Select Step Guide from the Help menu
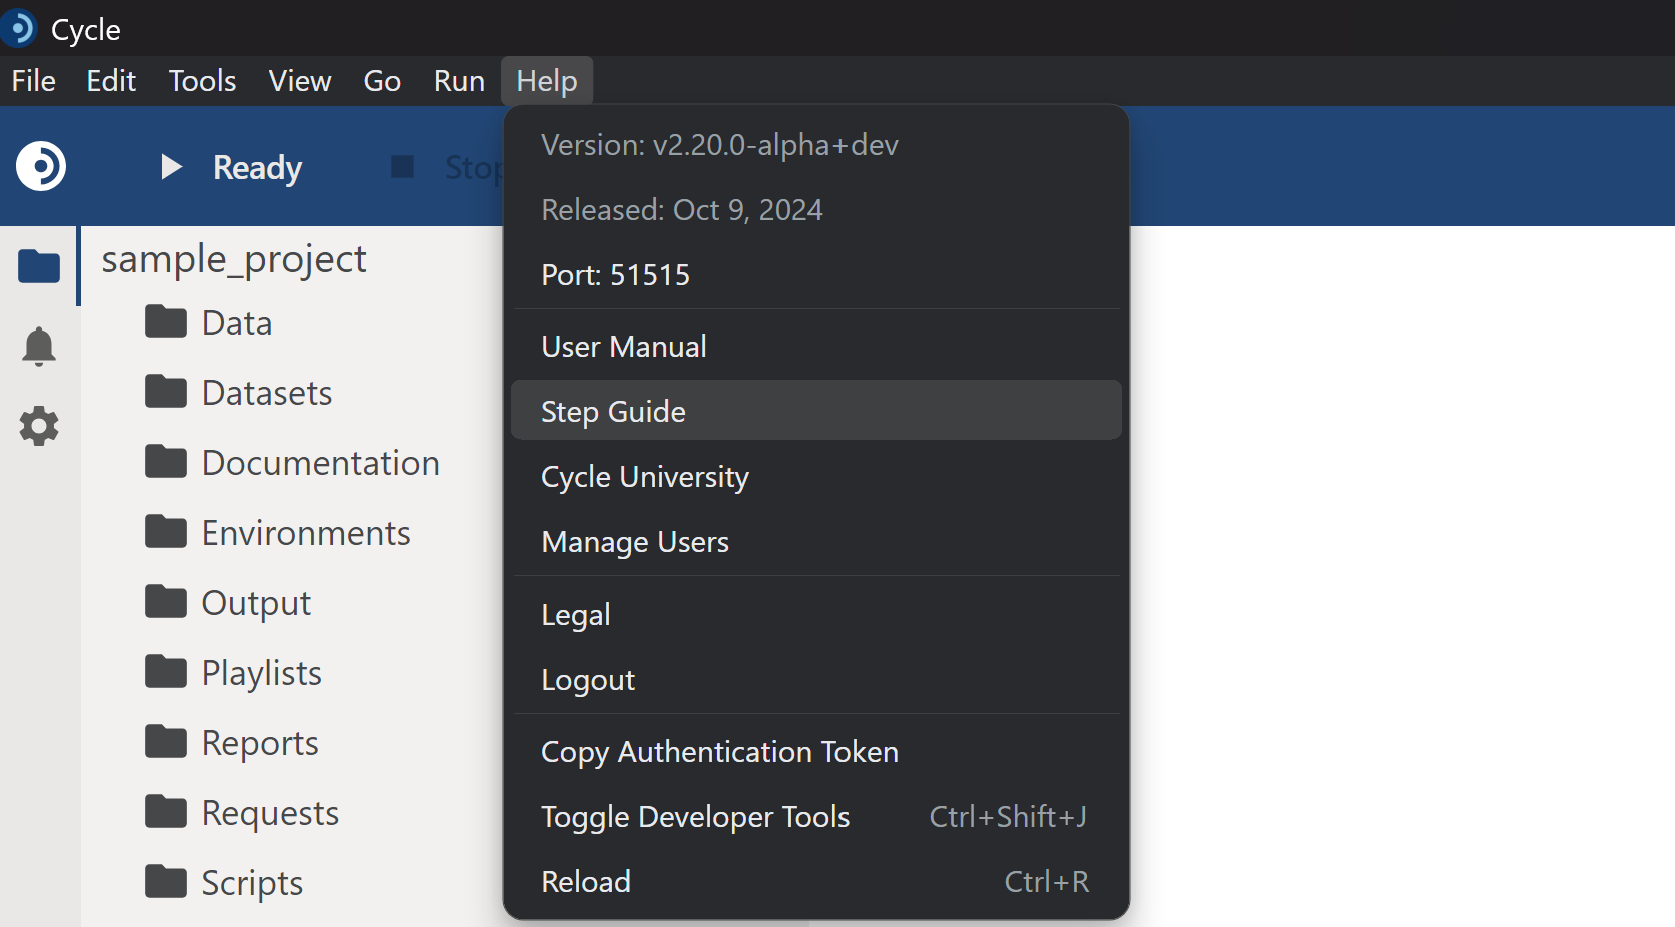The image size is (1675, 927). (x=612, y=410)
